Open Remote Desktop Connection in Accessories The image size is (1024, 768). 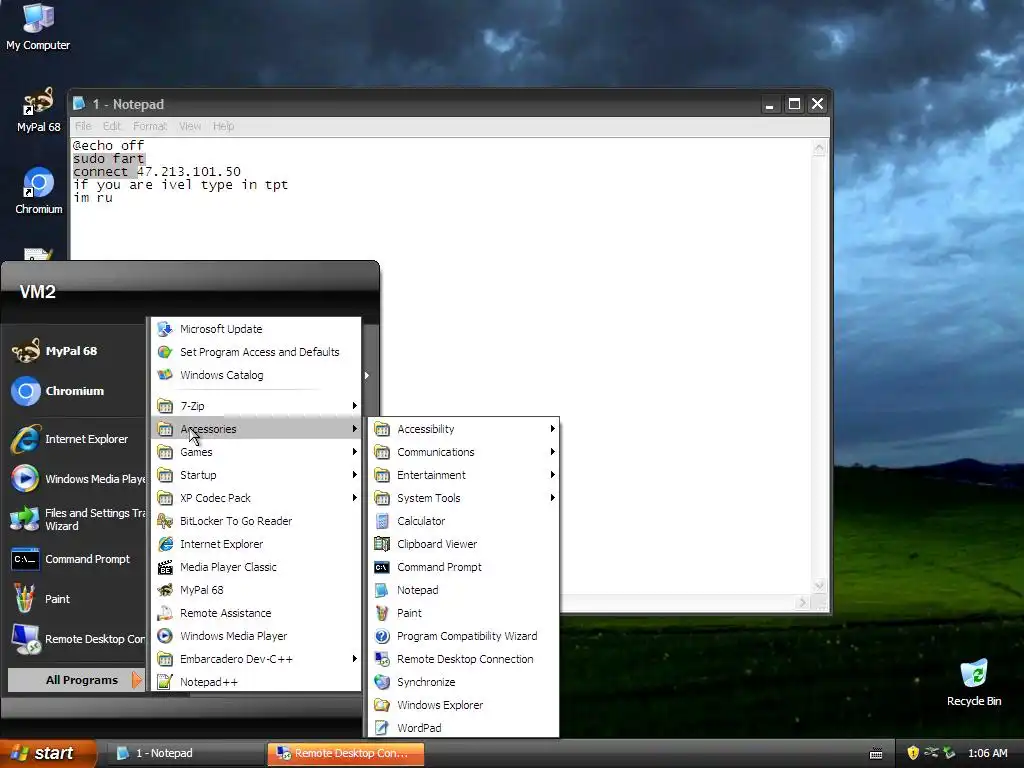tap(464, 659)
